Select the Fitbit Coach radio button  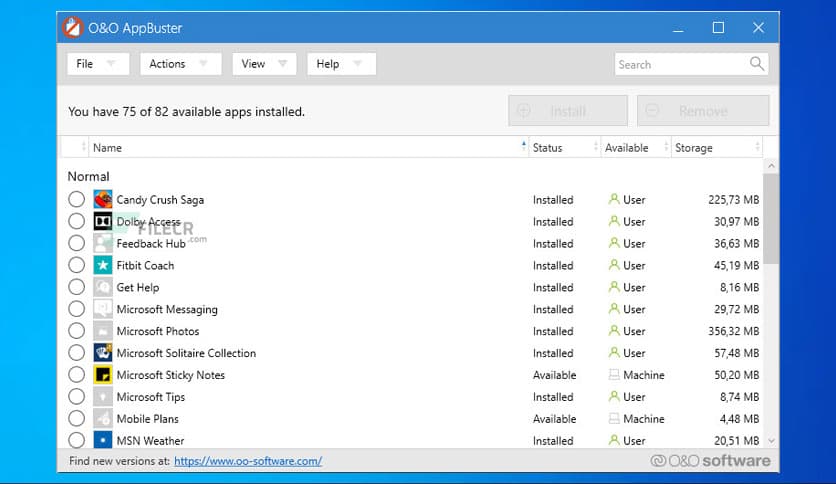pyautogui.click(x=76, y=265)
